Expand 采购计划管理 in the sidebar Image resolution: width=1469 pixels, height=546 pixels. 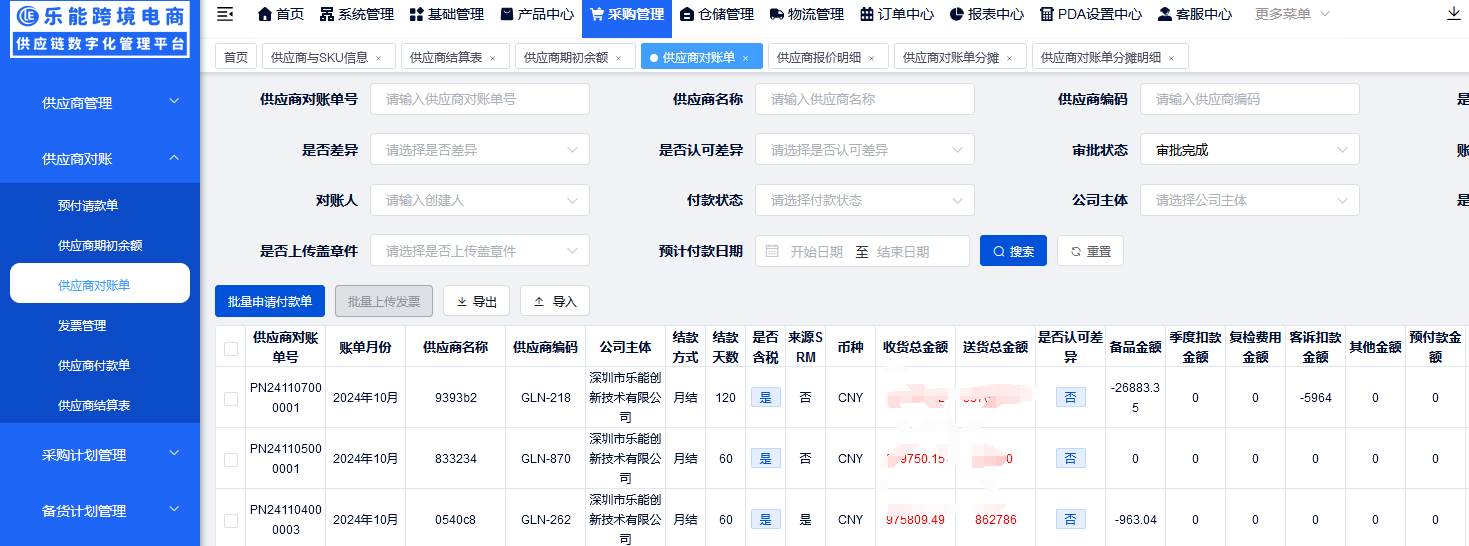(100, 454)
